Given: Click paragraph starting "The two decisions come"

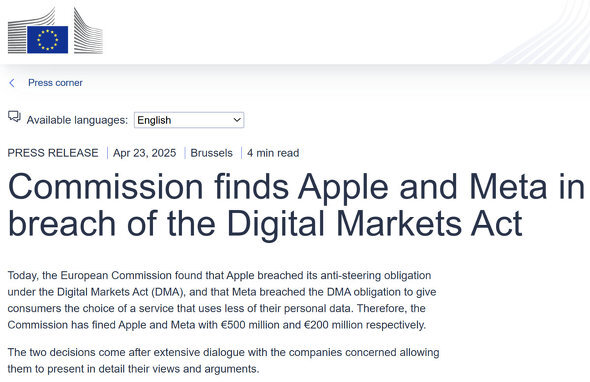Looking at the screenshot, I should 224,361.
